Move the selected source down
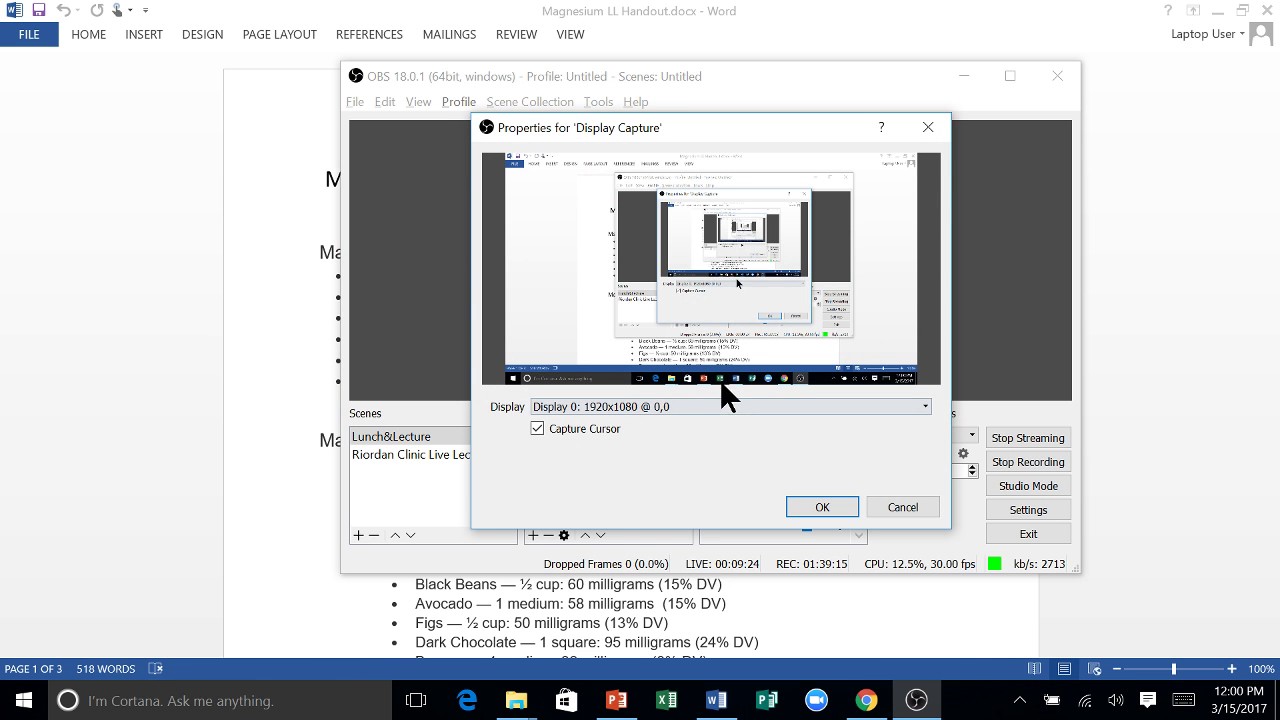1280x720 pixels. [x=600, y=536]
